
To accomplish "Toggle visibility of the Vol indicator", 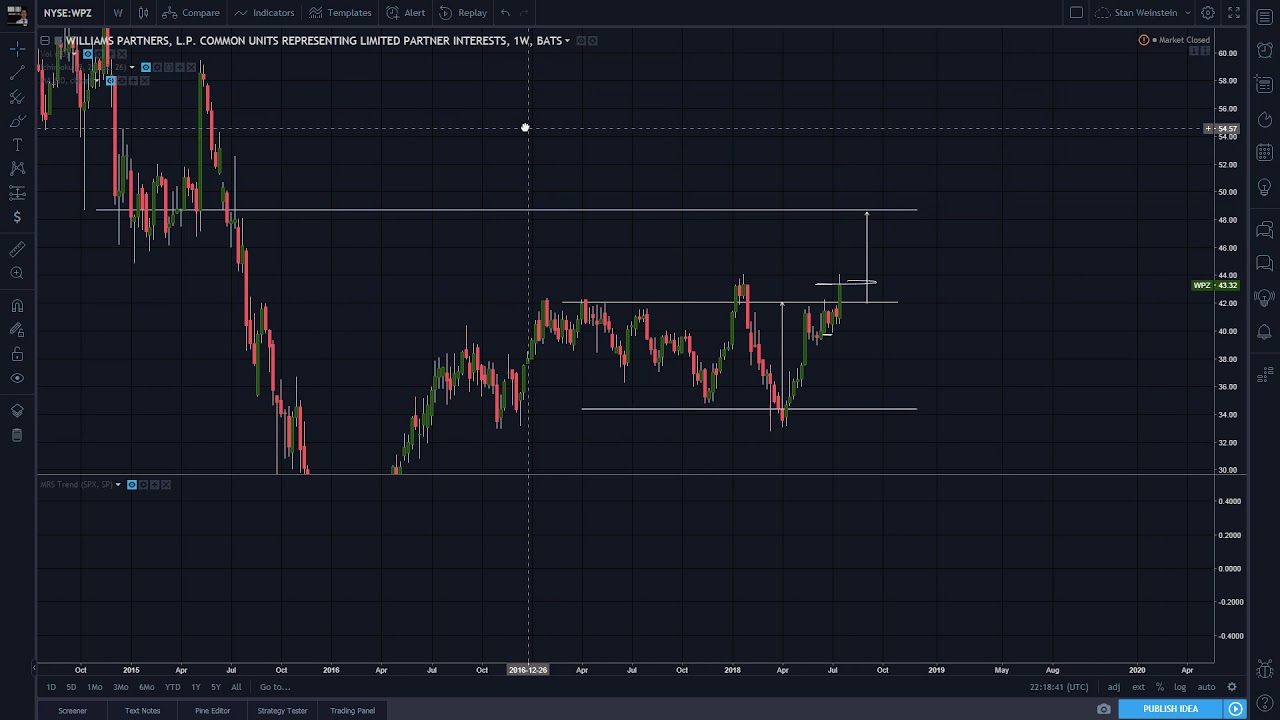I will 88,54.
